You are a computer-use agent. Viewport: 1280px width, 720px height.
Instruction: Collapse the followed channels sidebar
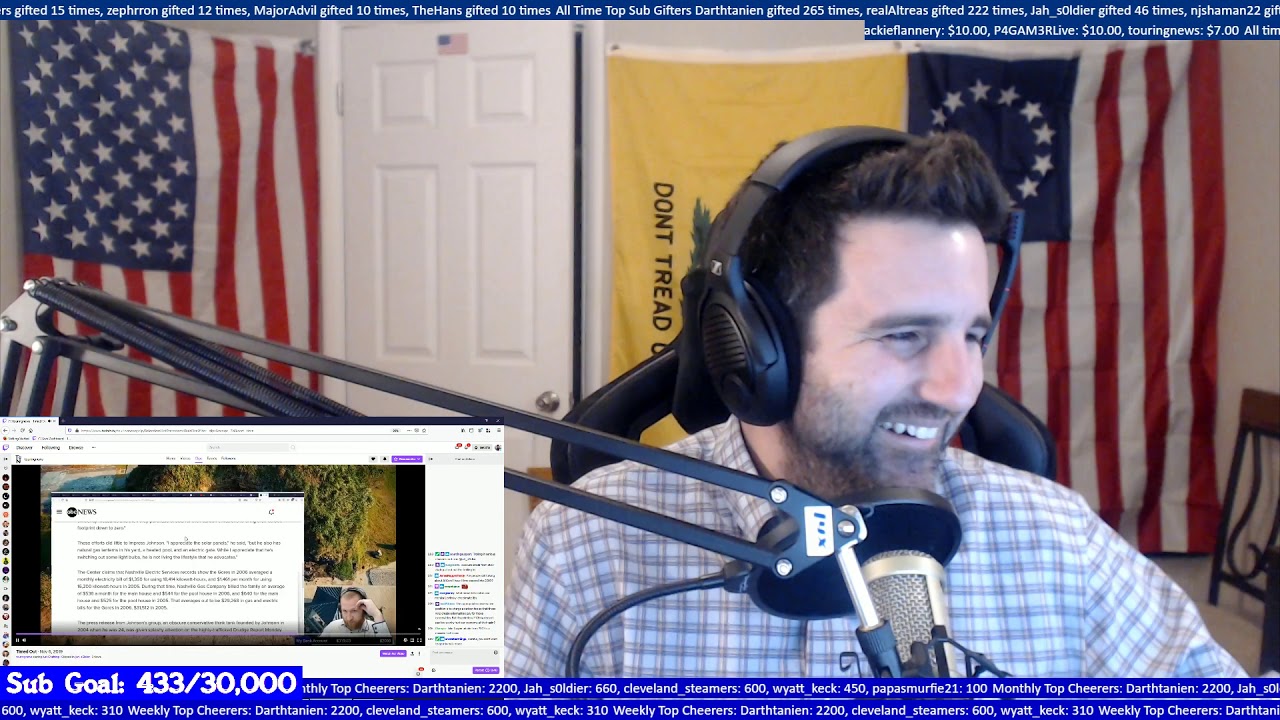[x=6, y=459]
